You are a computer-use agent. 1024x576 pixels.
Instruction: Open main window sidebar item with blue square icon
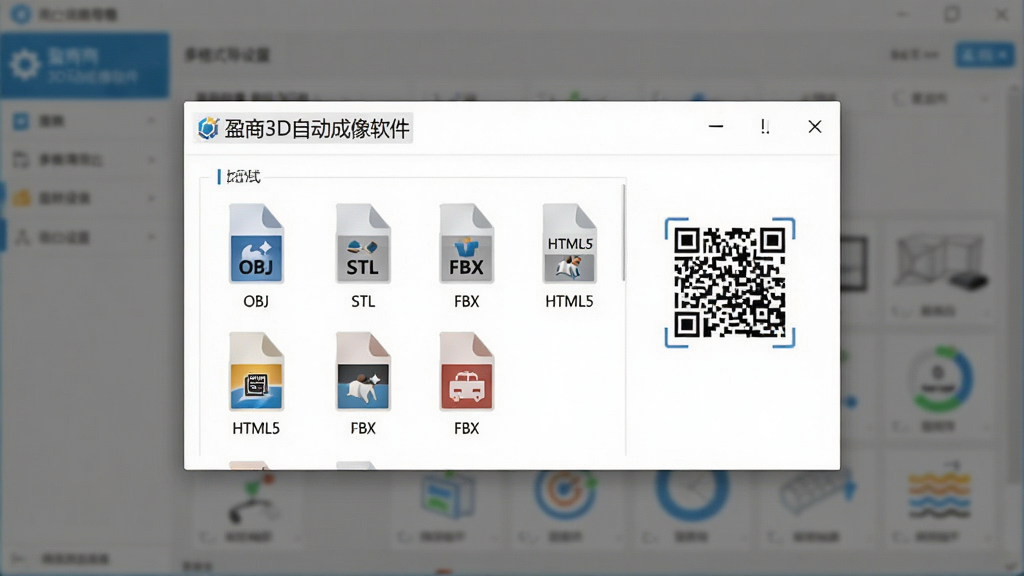point(85,121)
